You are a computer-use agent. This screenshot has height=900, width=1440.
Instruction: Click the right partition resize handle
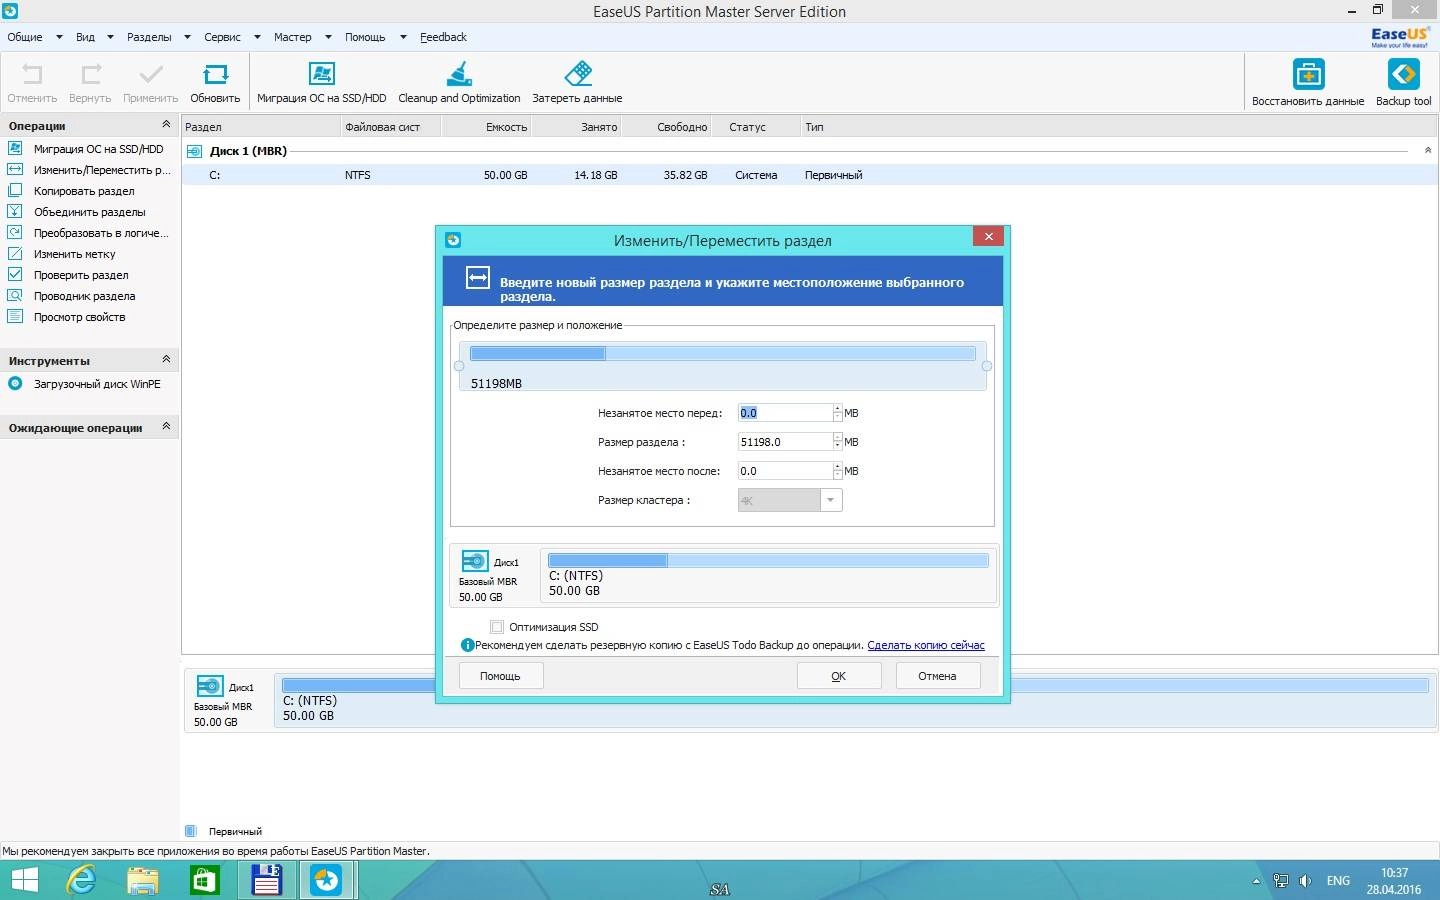986,366
